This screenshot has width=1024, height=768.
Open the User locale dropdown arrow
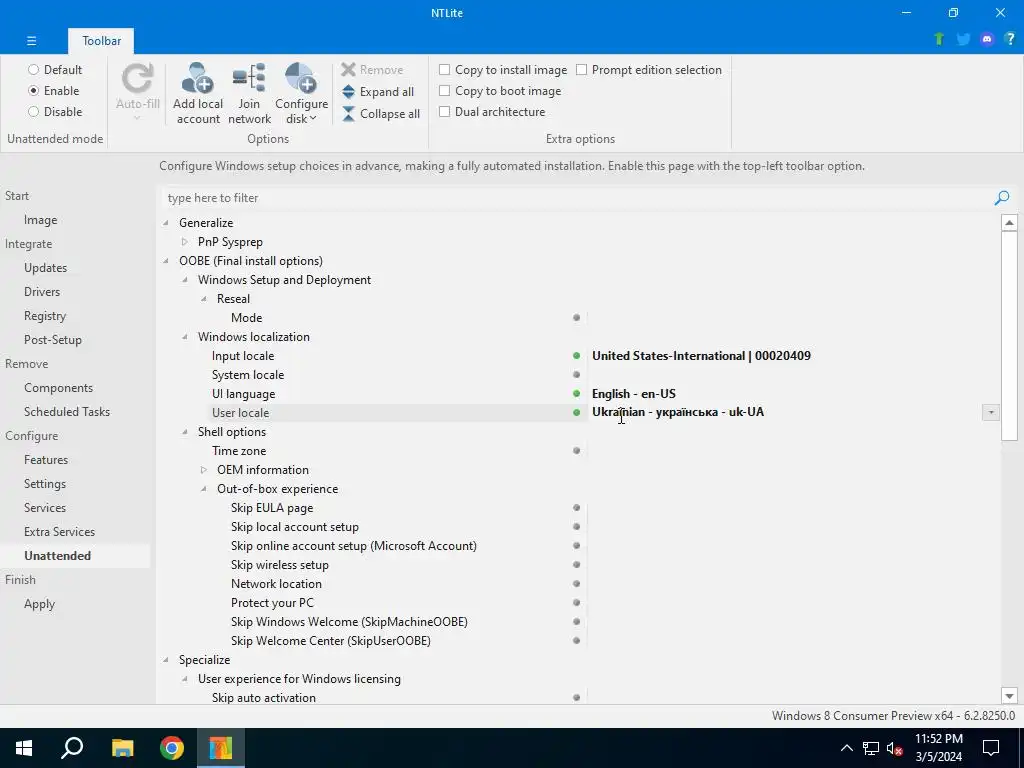click(991, 412)
